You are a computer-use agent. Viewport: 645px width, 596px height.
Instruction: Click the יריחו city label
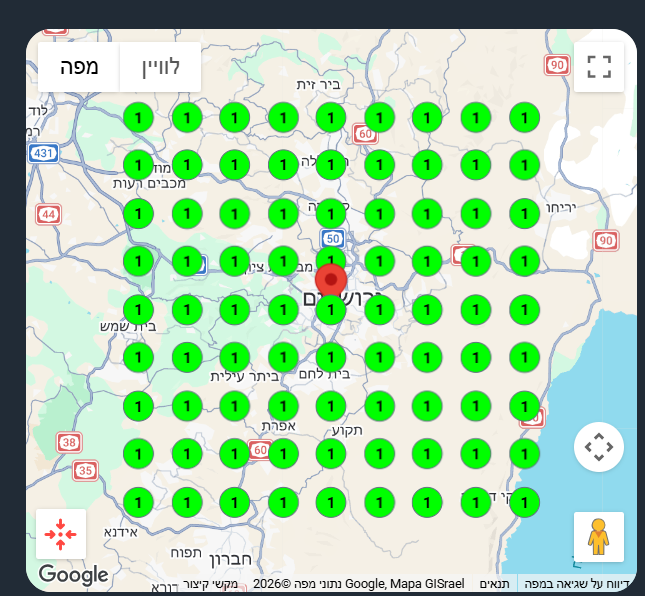pyautogui.click(x=561, y=207)
